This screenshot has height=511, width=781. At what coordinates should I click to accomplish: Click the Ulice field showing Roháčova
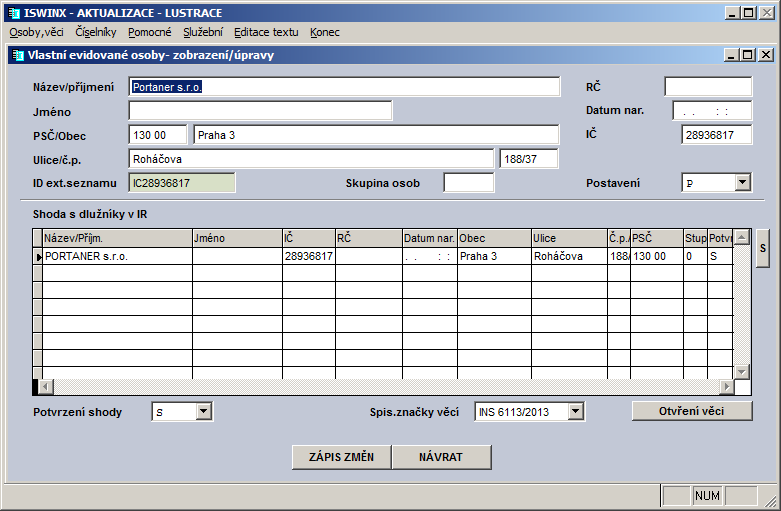coord(311,159)
